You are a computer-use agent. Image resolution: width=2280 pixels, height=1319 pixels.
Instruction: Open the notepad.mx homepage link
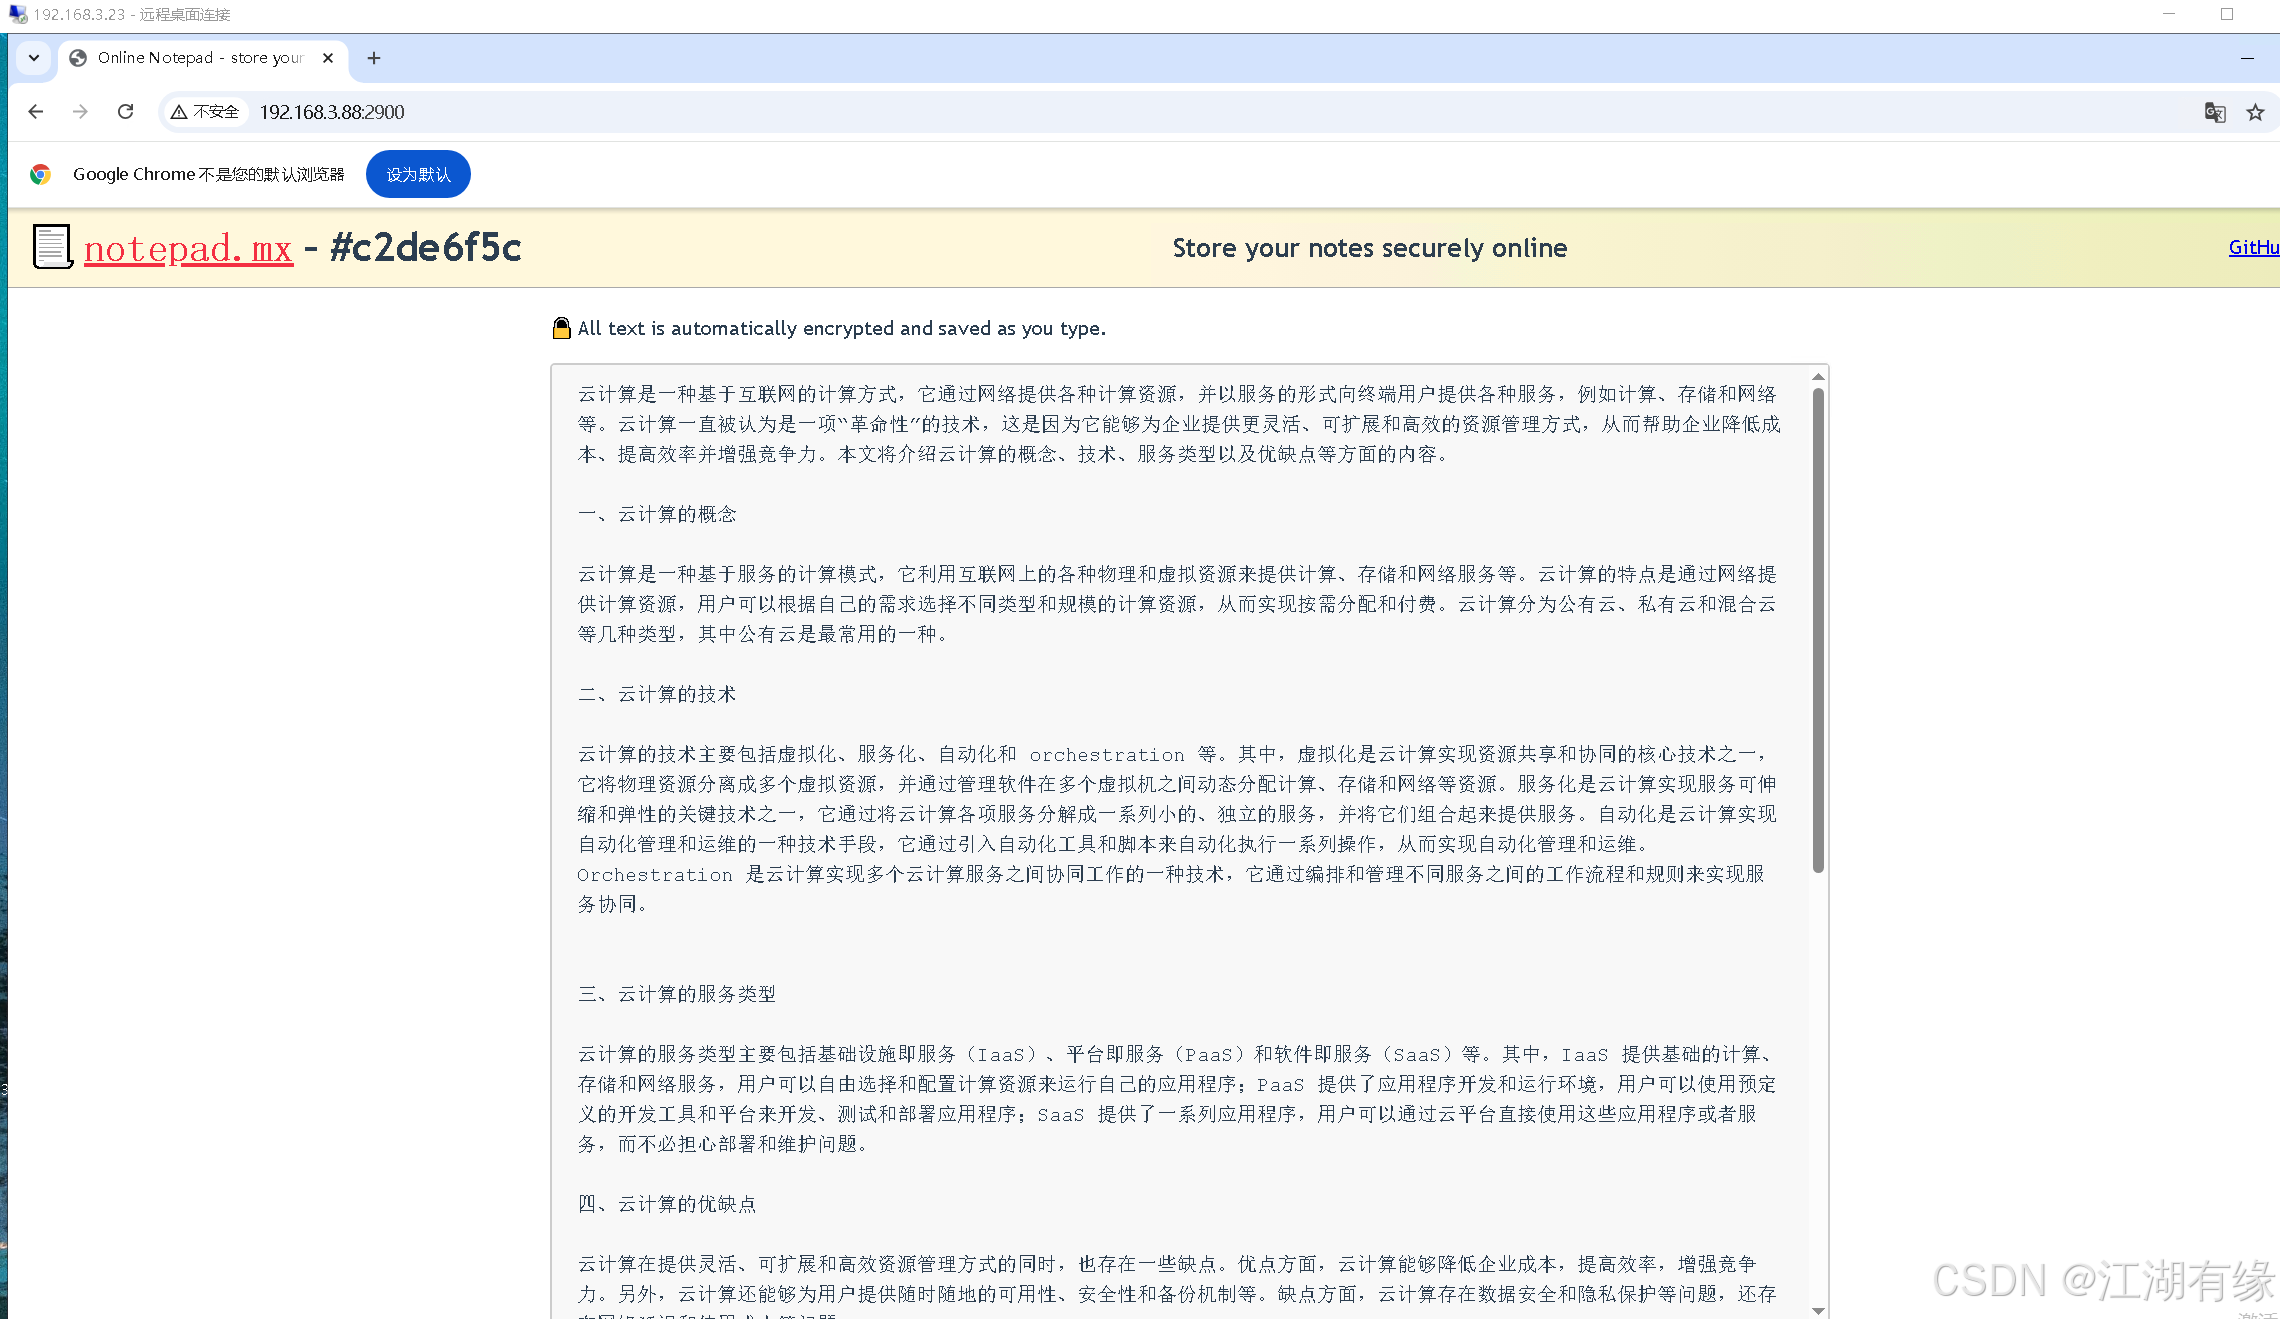pyautogui.click(x=188, y=248)
